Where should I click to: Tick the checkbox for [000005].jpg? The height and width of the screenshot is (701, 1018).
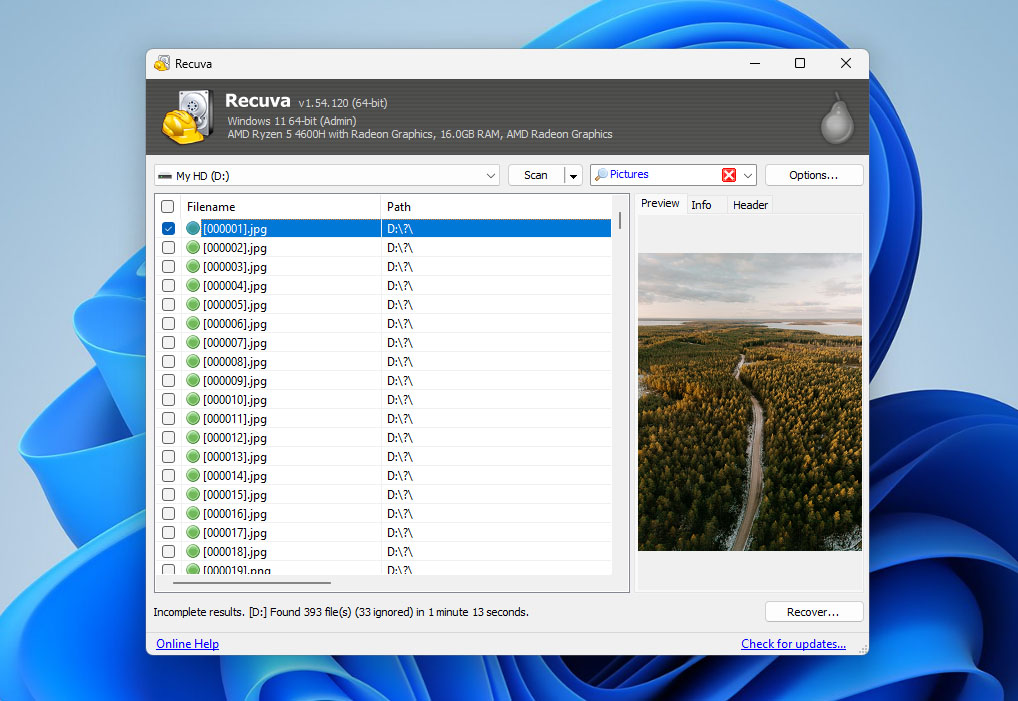(x=168, y=304)
